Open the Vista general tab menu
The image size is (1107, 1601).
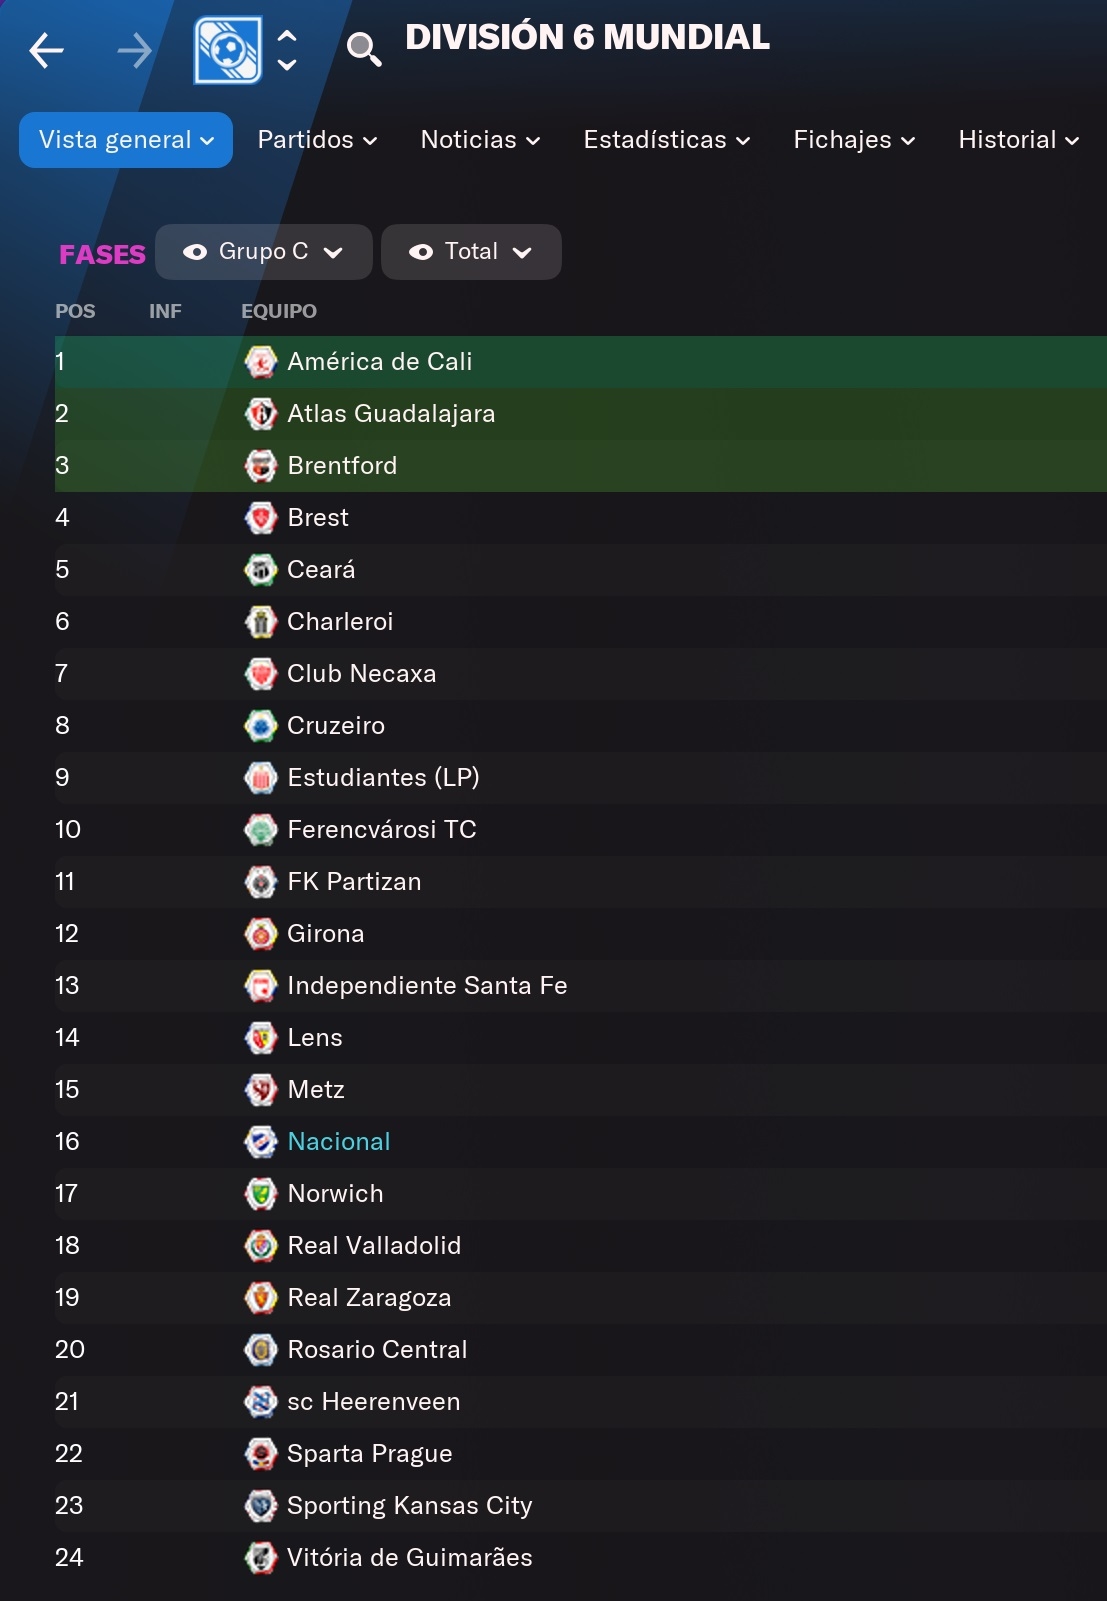pyautogui.click(x=126, y=140)
